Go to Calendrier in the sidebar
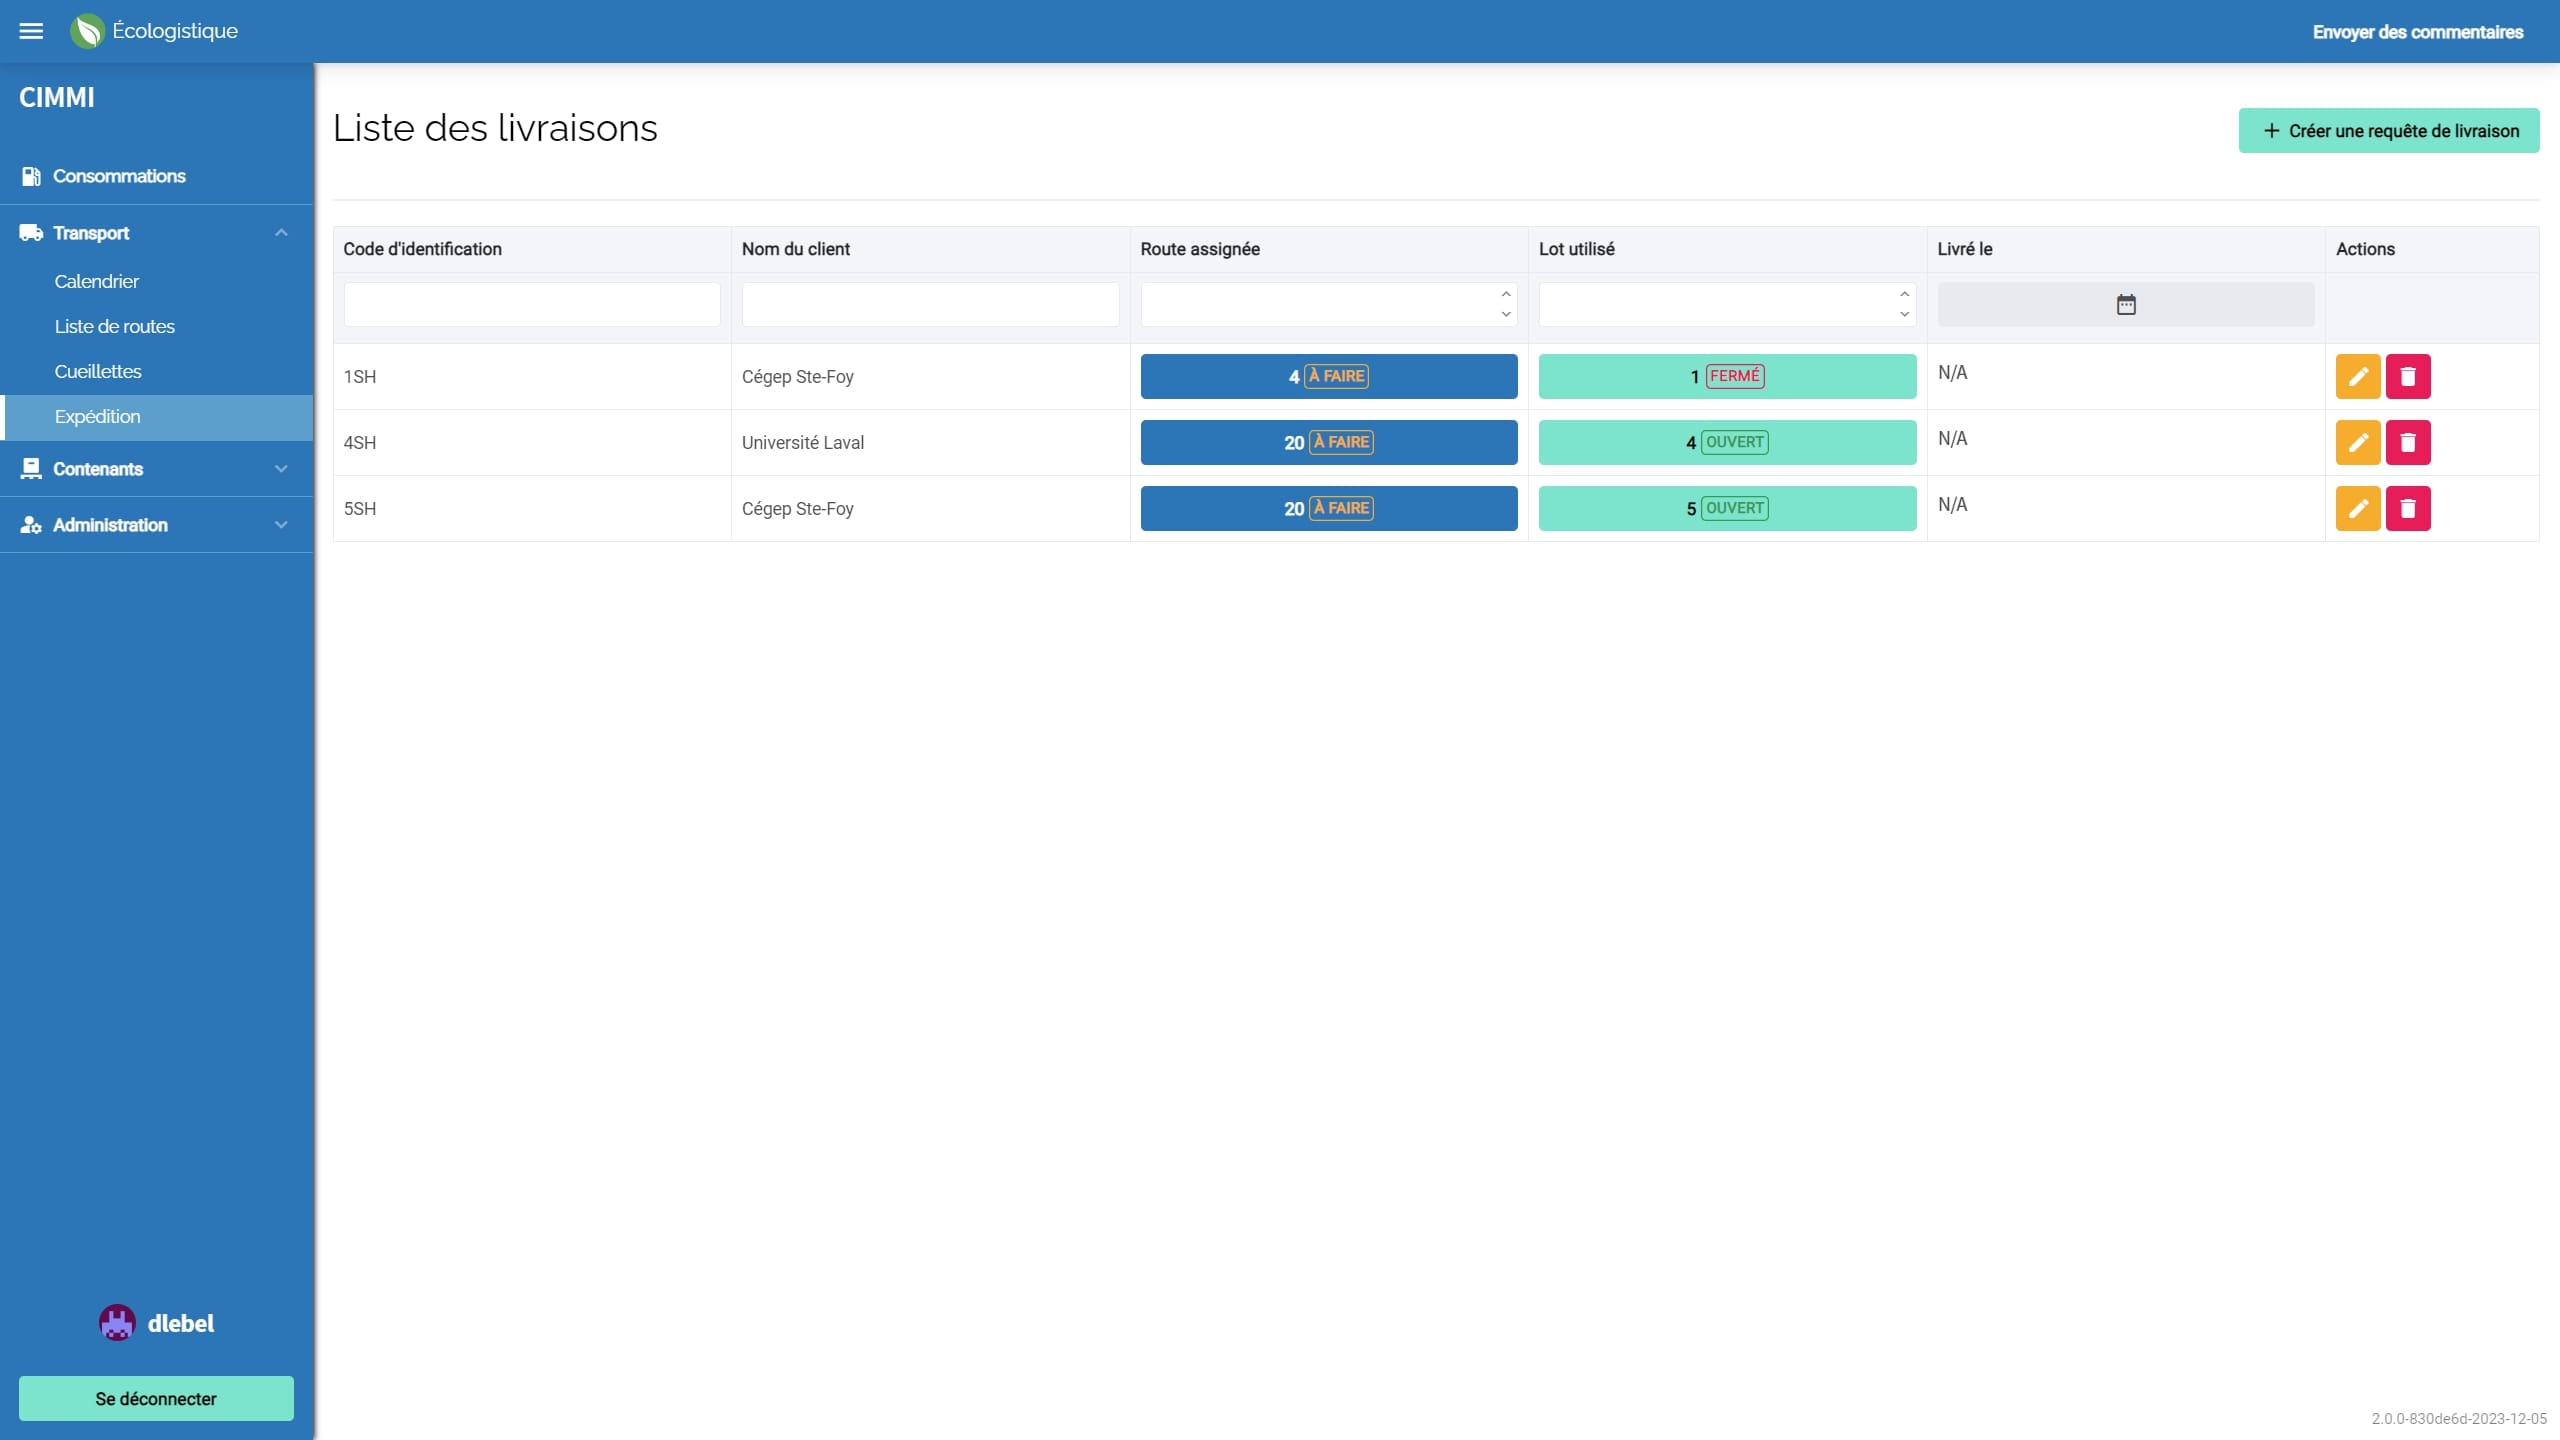Screen dimensions: 2560x1440 pos(97,282)
